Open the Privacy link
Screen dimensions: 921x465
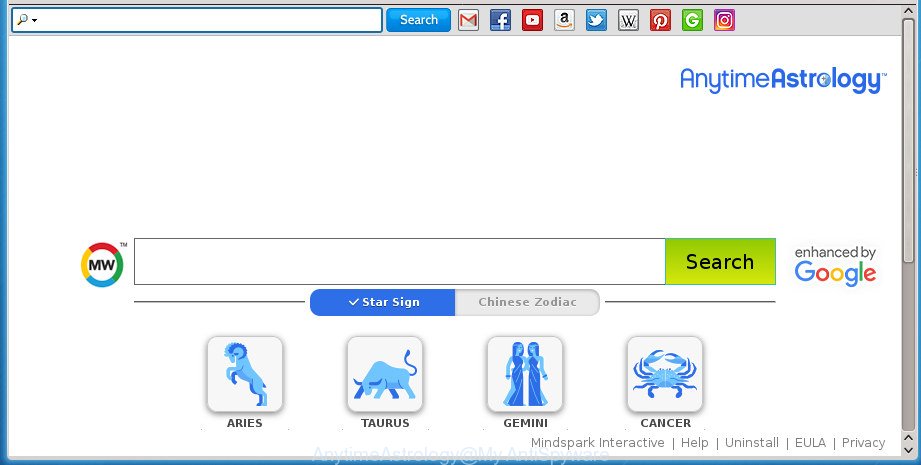[863, 443]
